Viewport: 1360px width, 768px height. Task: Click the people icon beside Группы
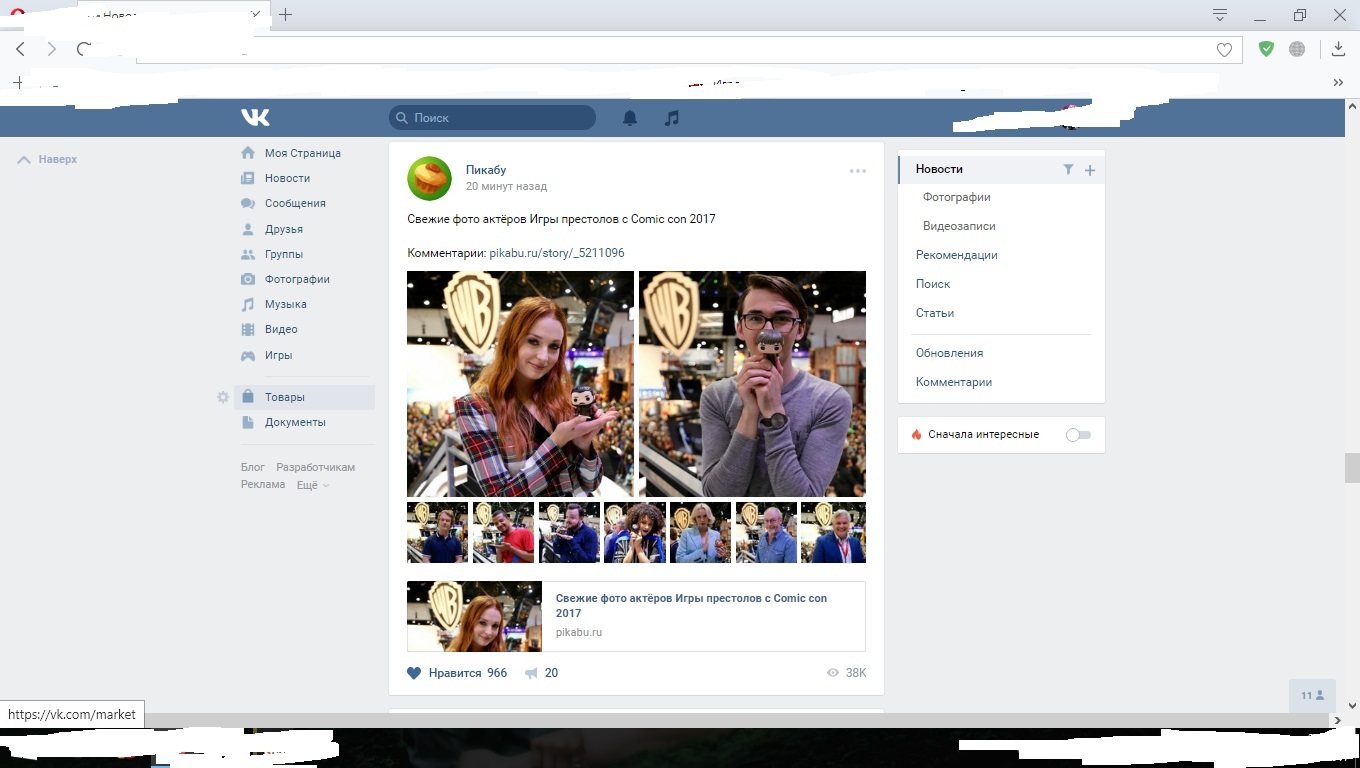tap(248, 254)
